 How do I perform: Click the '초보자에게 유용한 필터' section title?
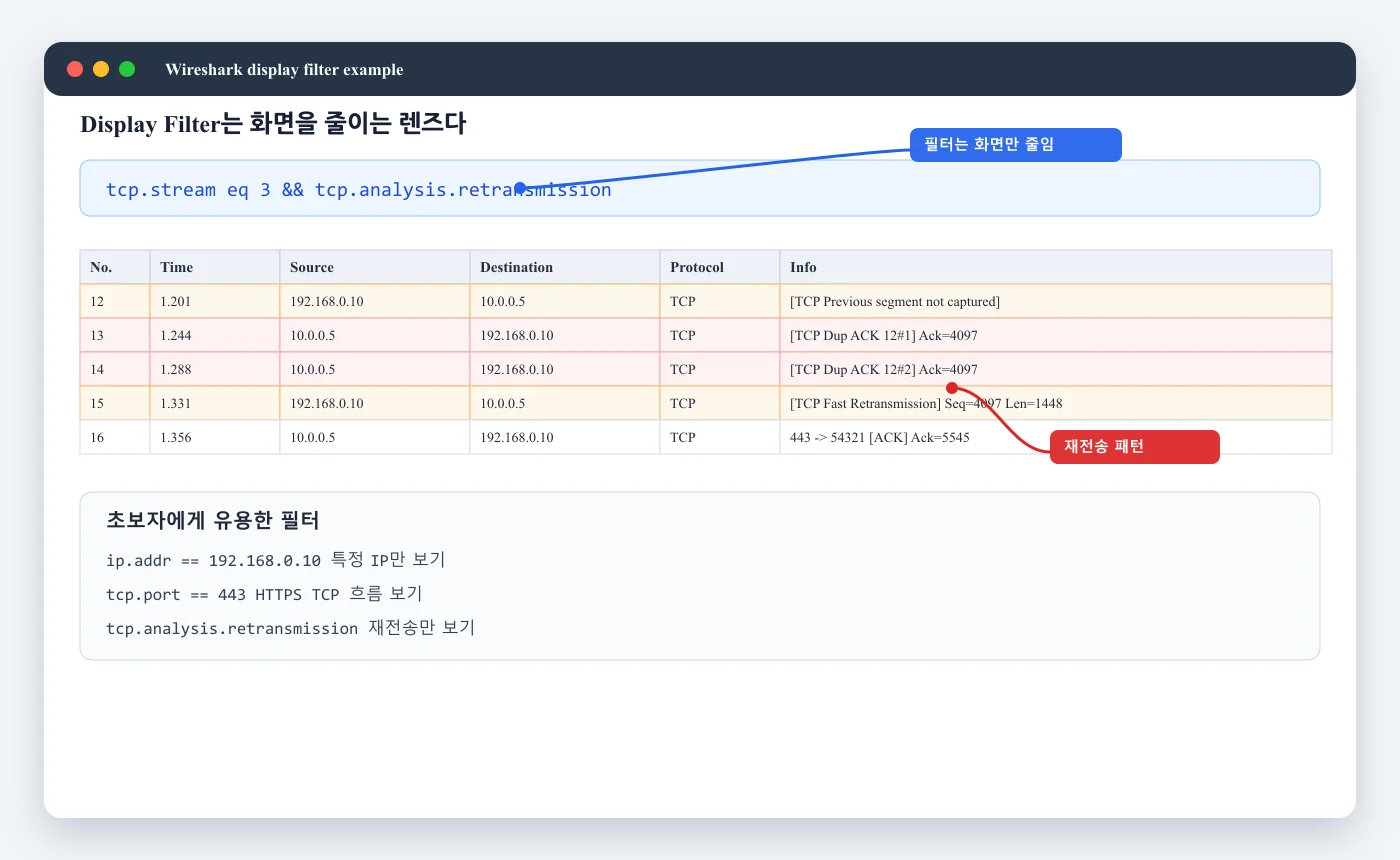click(x=213, y=521)
